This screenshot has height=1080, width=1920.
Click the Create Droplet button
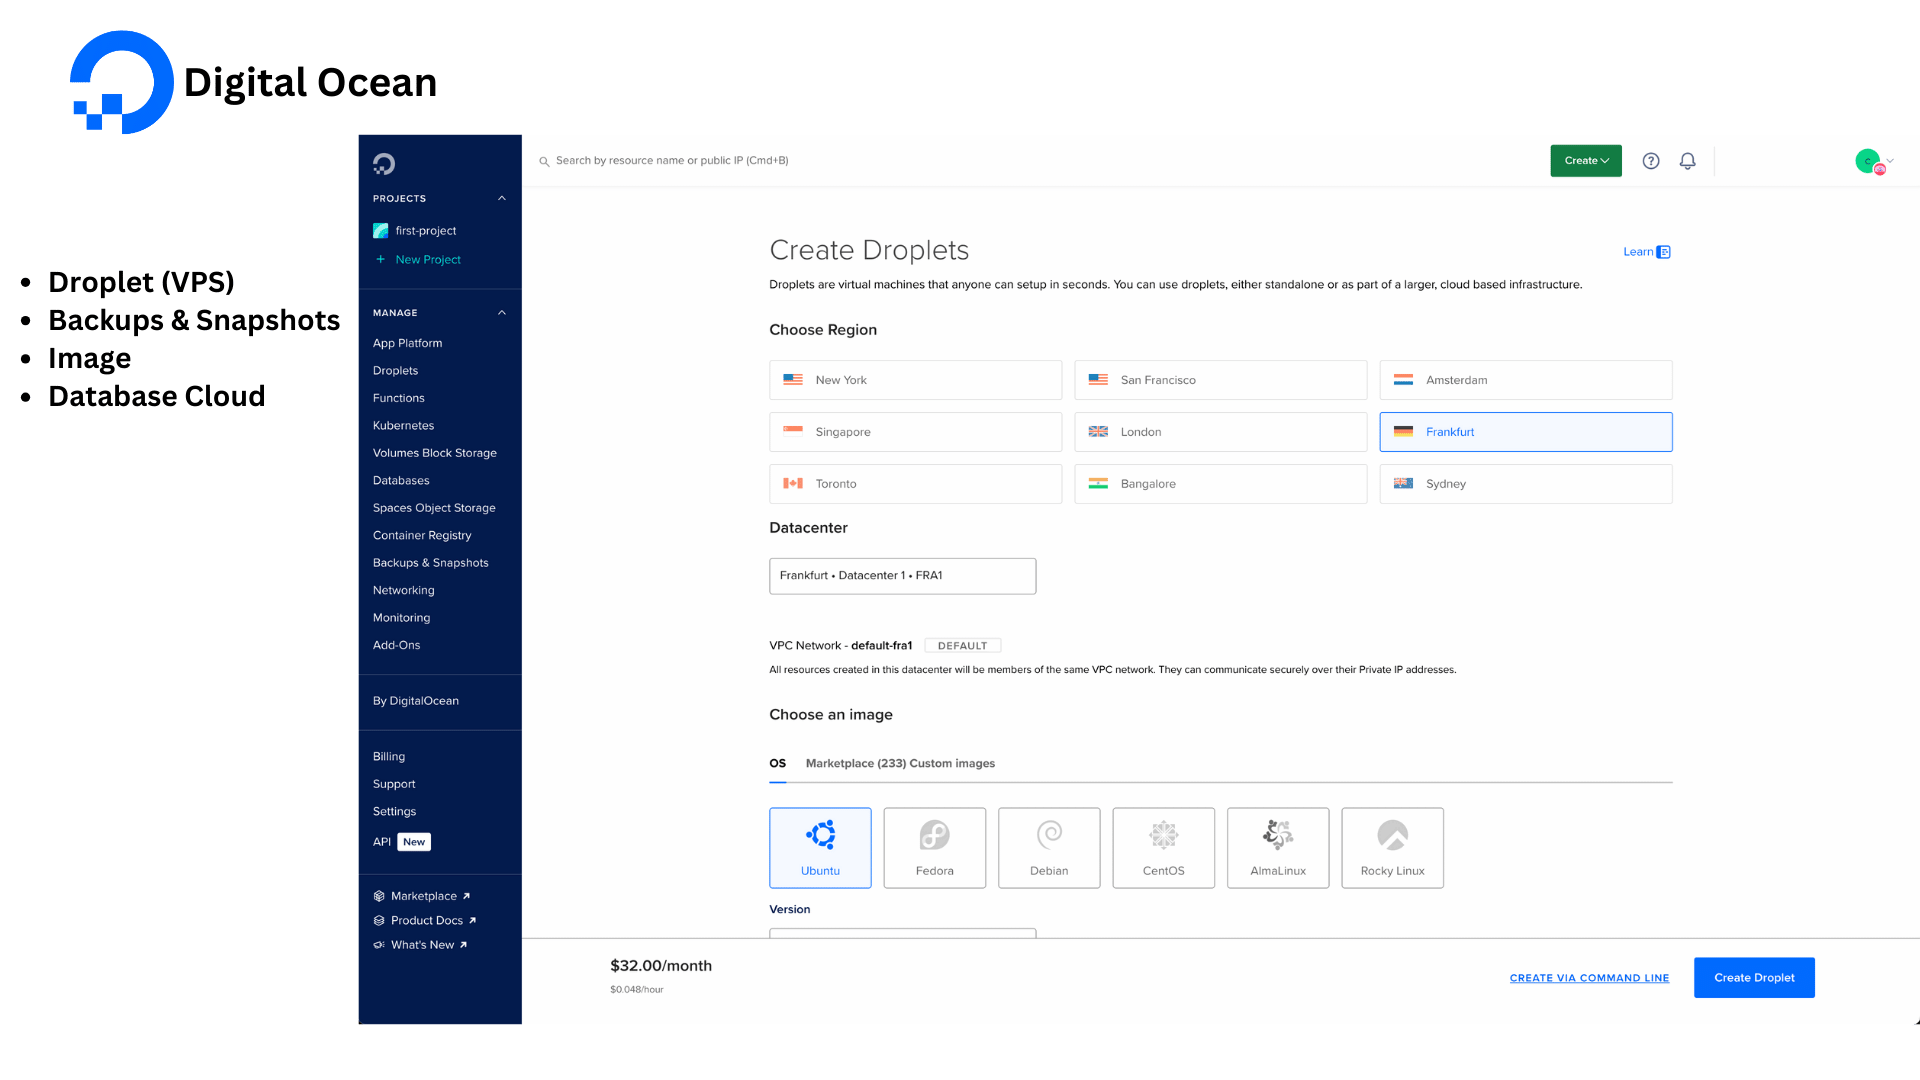pyautogui.click(x=1754, y=978)
